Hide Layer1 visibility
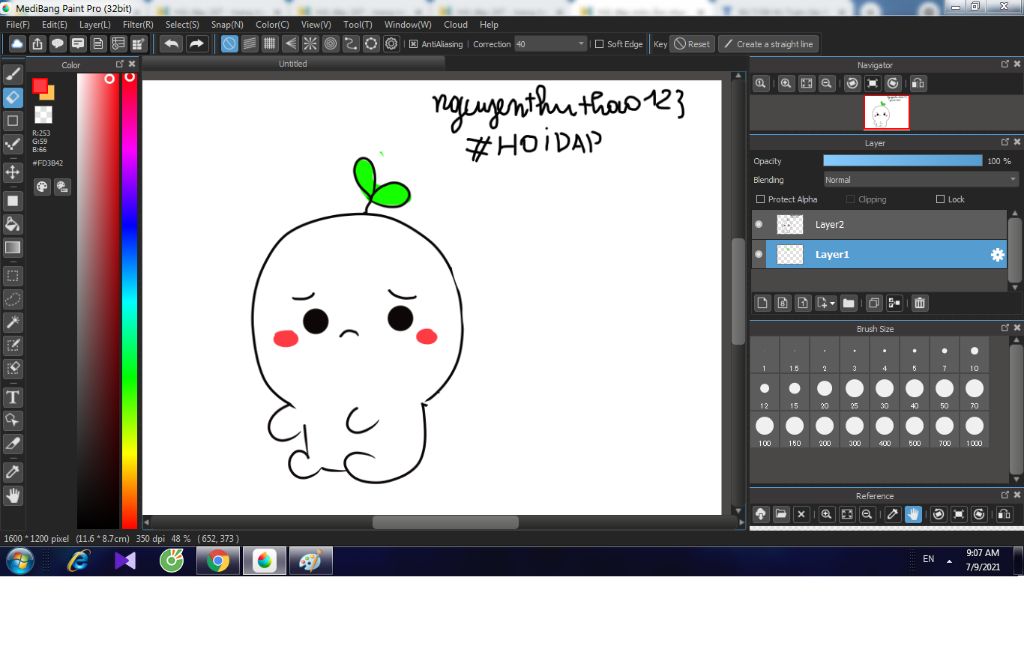The height and width of the screenshot is (661, 1024). coord(759,255)
